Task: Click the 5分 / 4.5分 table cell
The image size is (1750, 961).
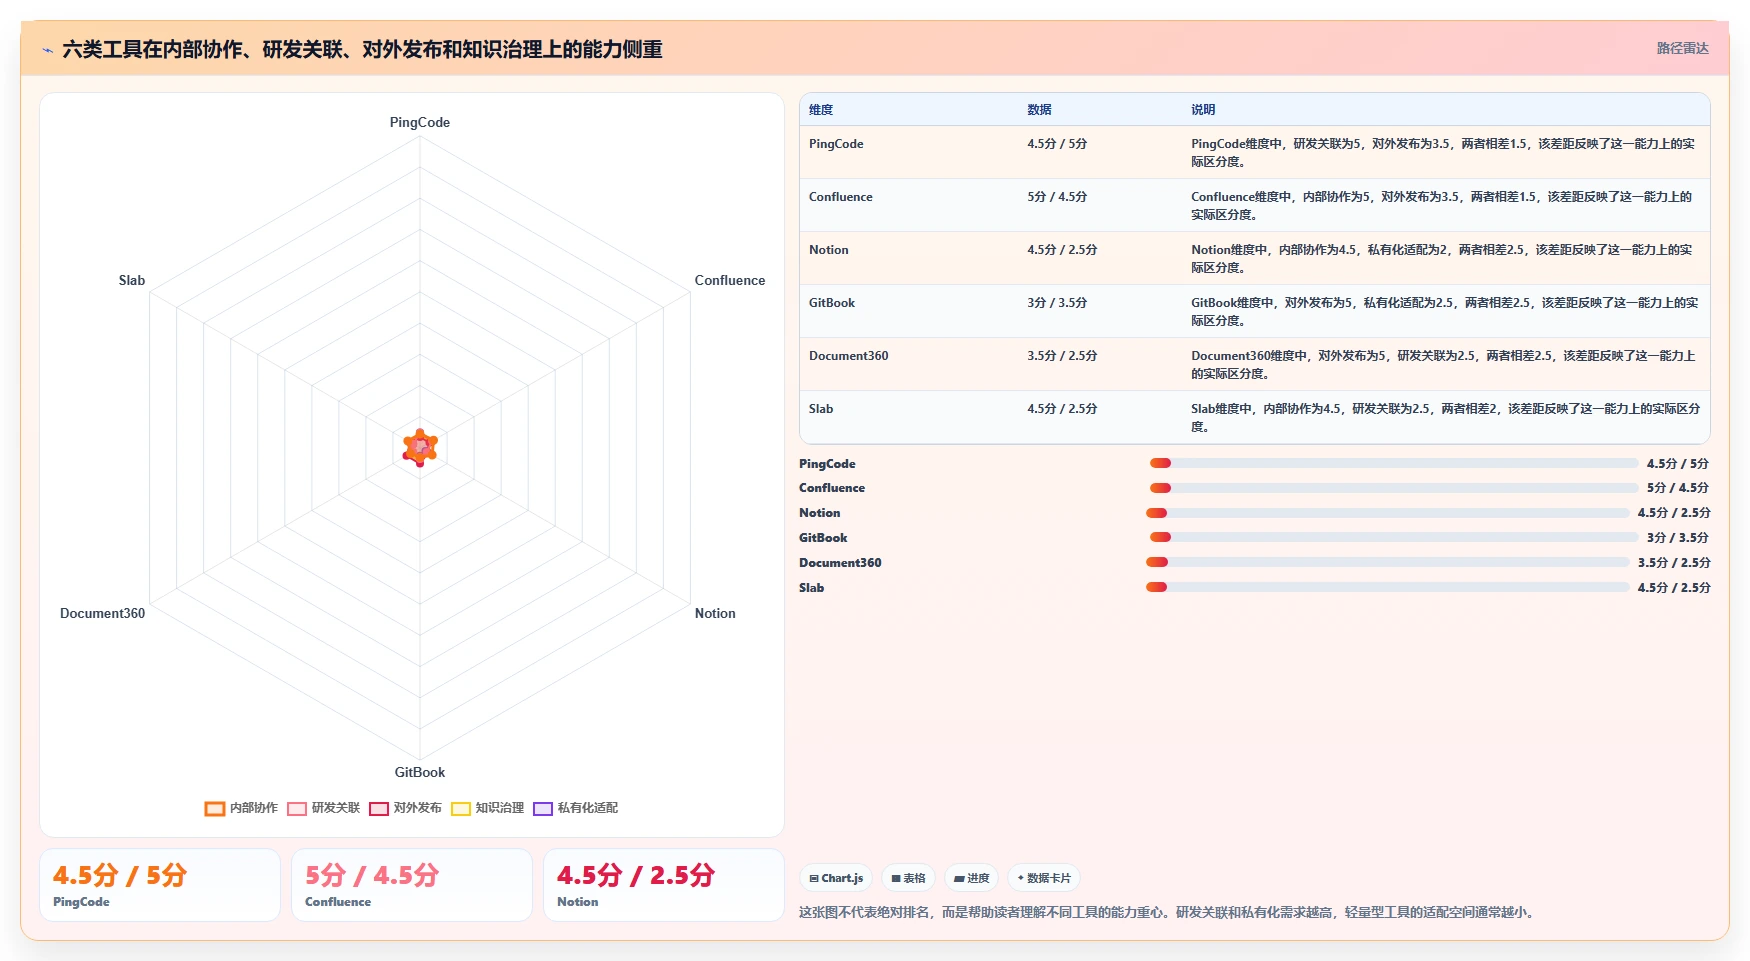Action: [x=1057, y=197]
